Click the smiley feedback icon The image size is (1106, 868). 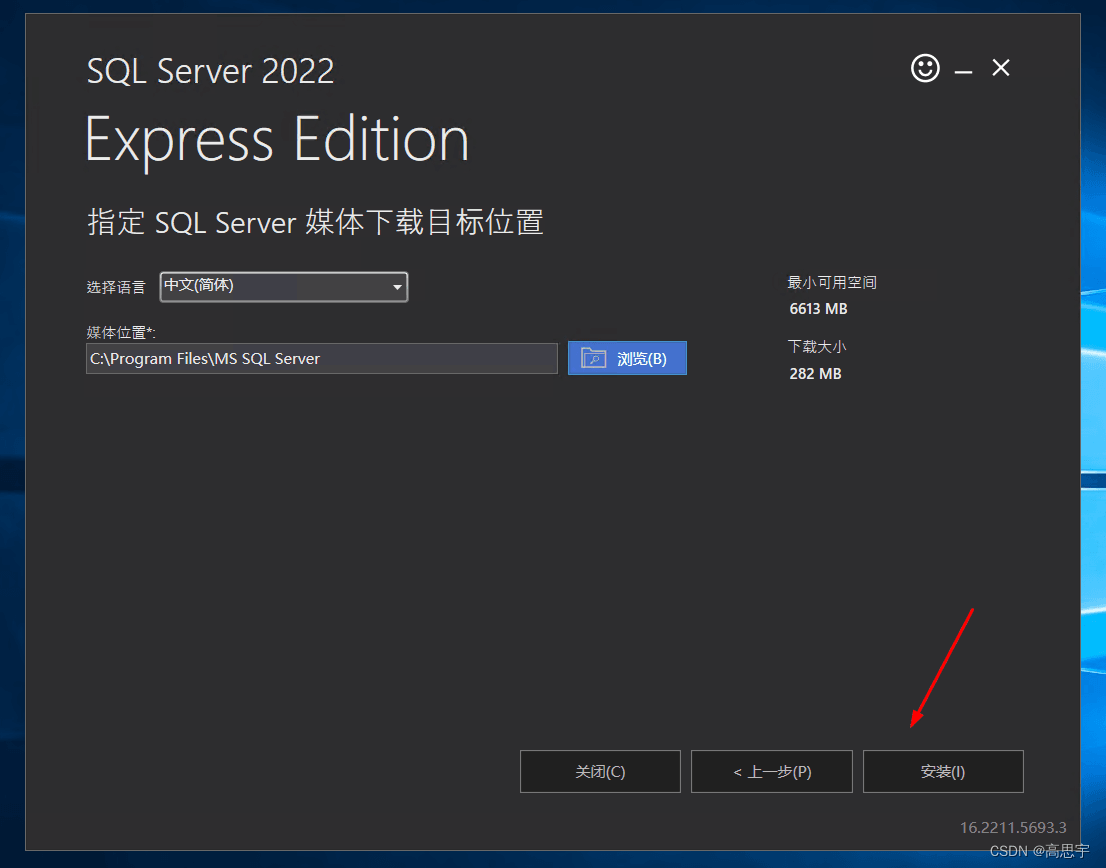click(x=925, y=68)
